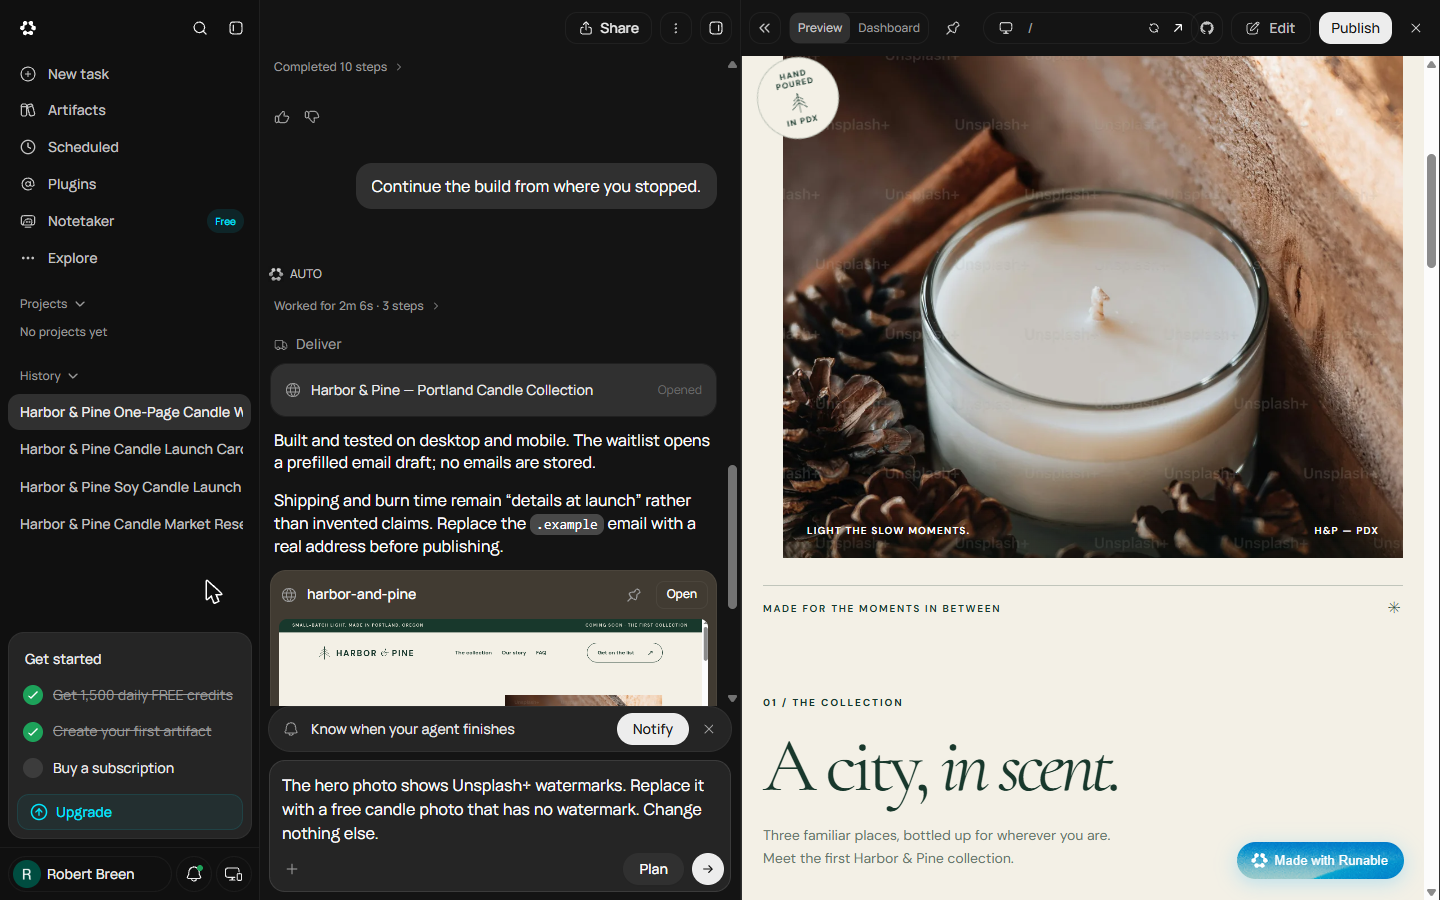This screenshot has width=1440, height=900.
Task: Click the Notify button
Action: [x=653, y=729]
